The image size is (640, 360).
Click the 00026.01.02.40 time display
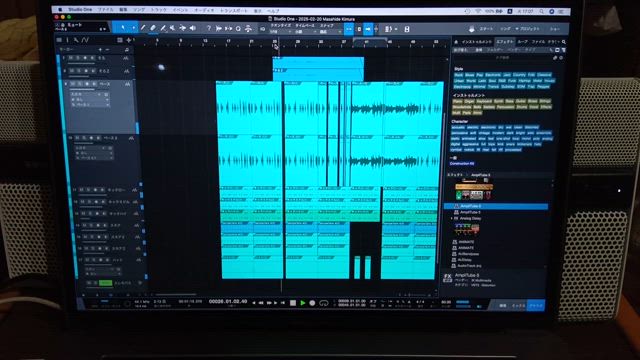coord(228,301)
